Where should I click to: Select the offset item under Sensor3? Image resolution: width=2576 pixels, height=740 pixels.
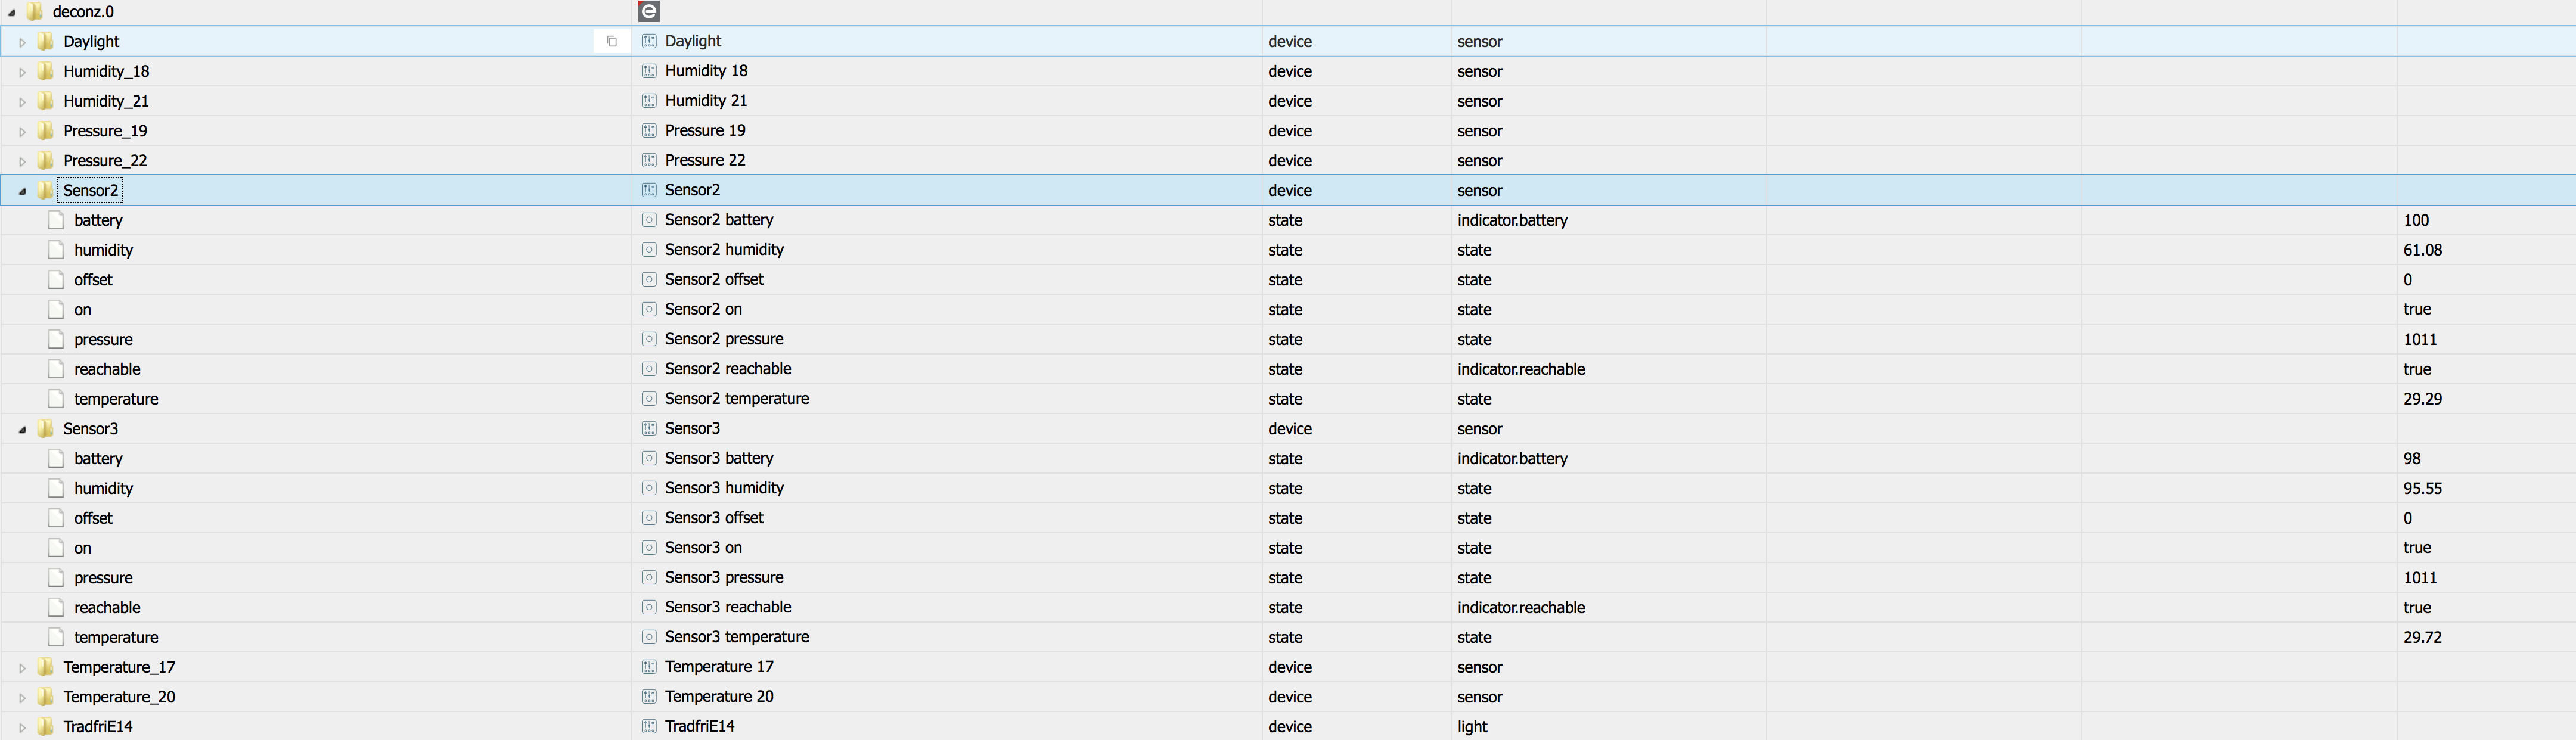[x=93, y=518]
